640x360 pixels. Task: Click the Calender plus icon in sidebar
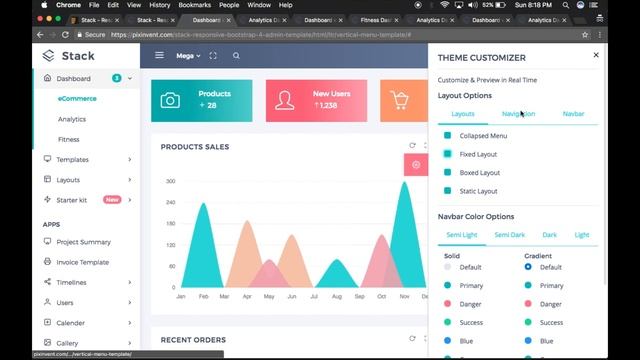click(x=47, y=322)
